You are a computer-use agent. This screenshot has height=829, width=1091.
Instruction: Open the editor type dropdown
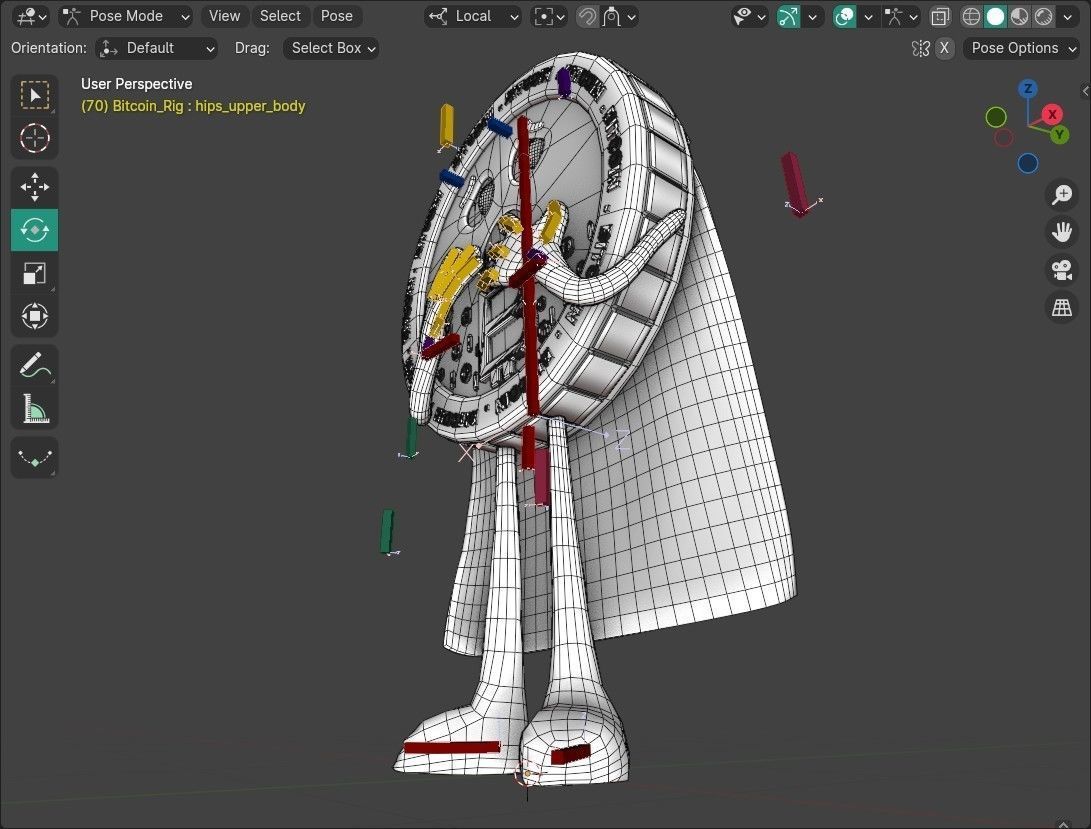(x=30, y=16)
